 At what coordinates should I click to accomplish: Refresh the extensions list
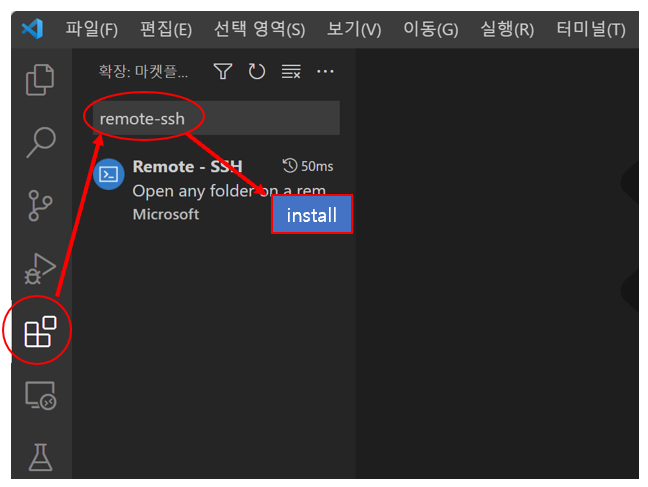point(257,72)
